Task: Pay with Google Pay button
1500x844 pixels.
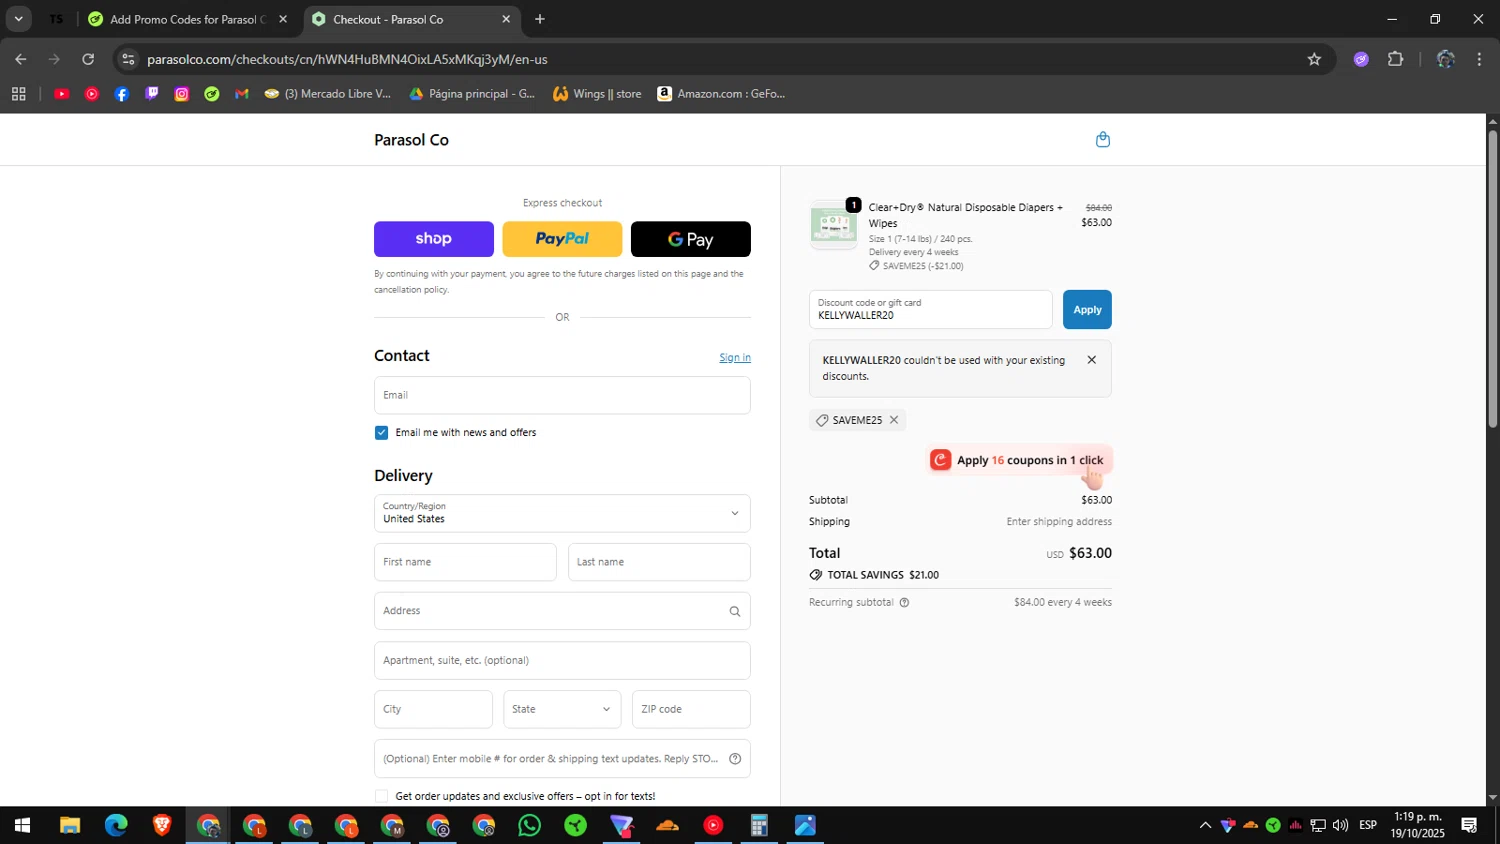Action: 691,239
